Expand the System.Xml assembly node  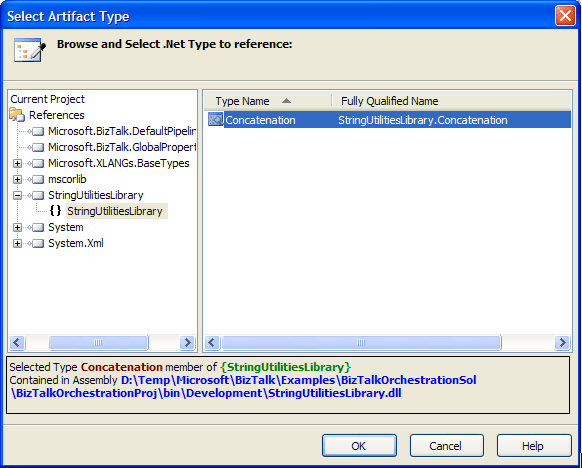(x=17, y=243)
